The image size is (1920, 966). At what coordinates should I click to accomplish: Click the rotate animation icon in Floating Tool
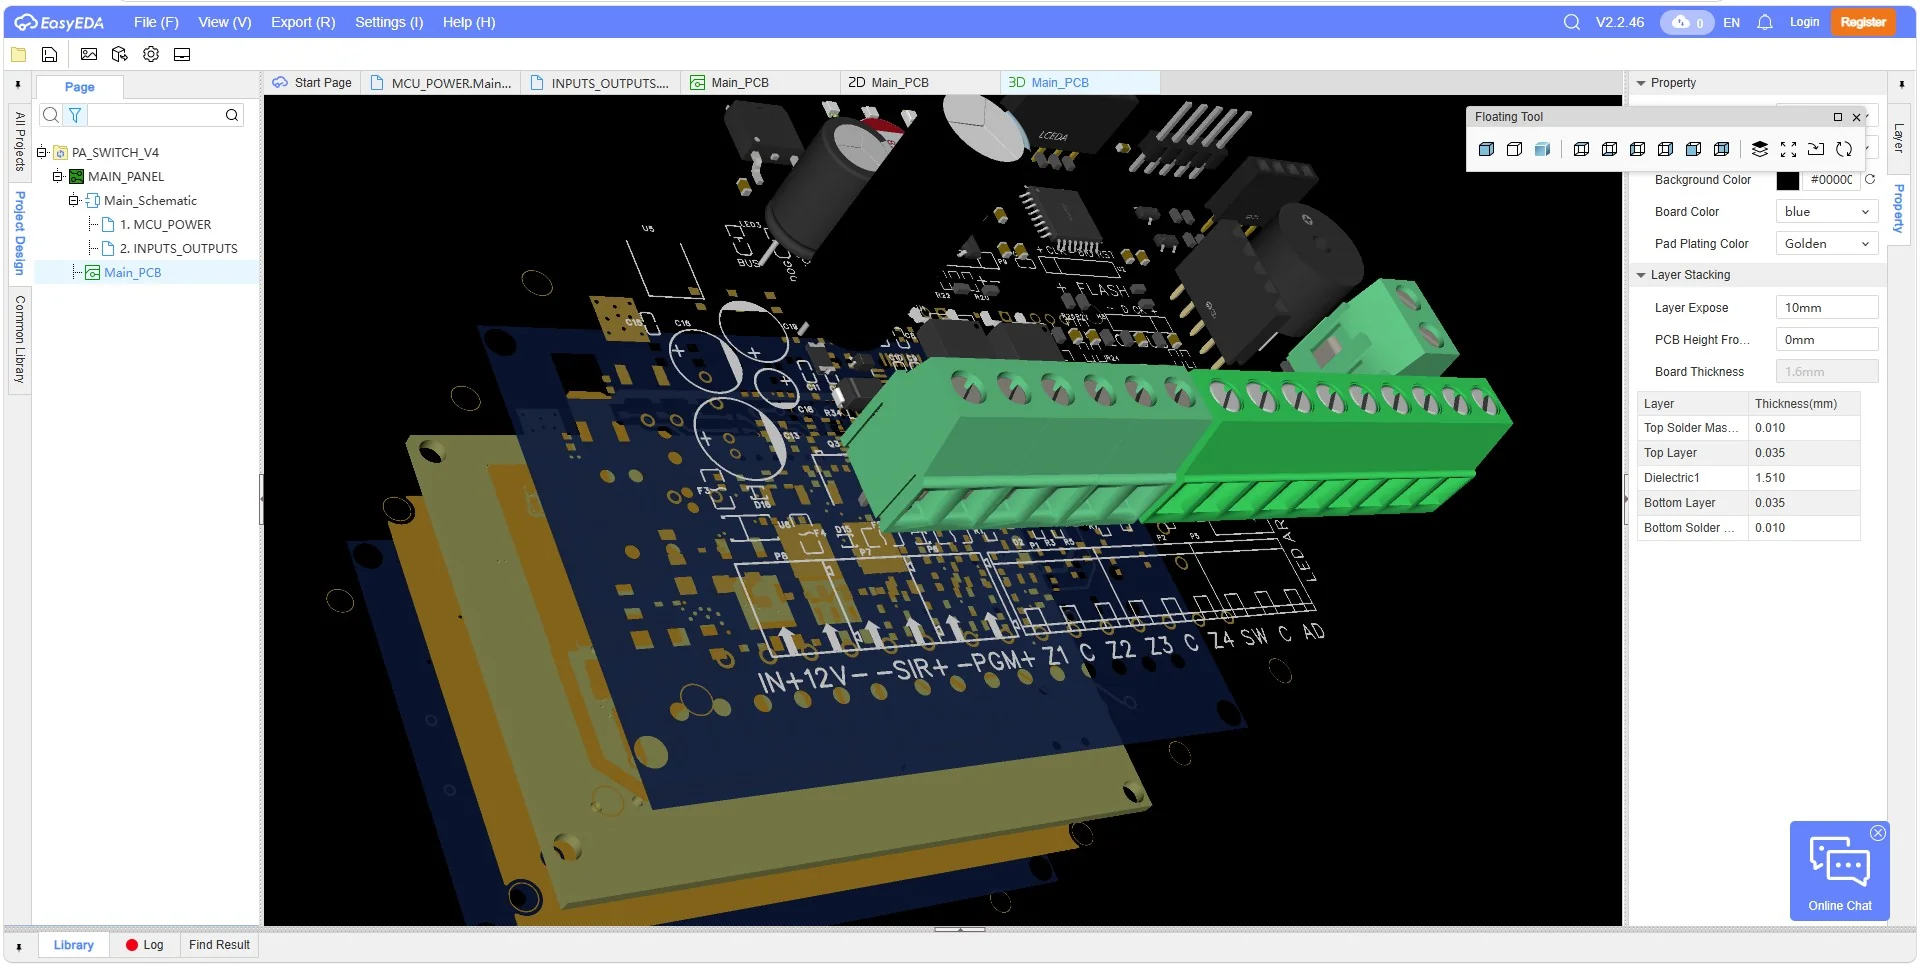pyautogui.click(x=1845, y=149)
